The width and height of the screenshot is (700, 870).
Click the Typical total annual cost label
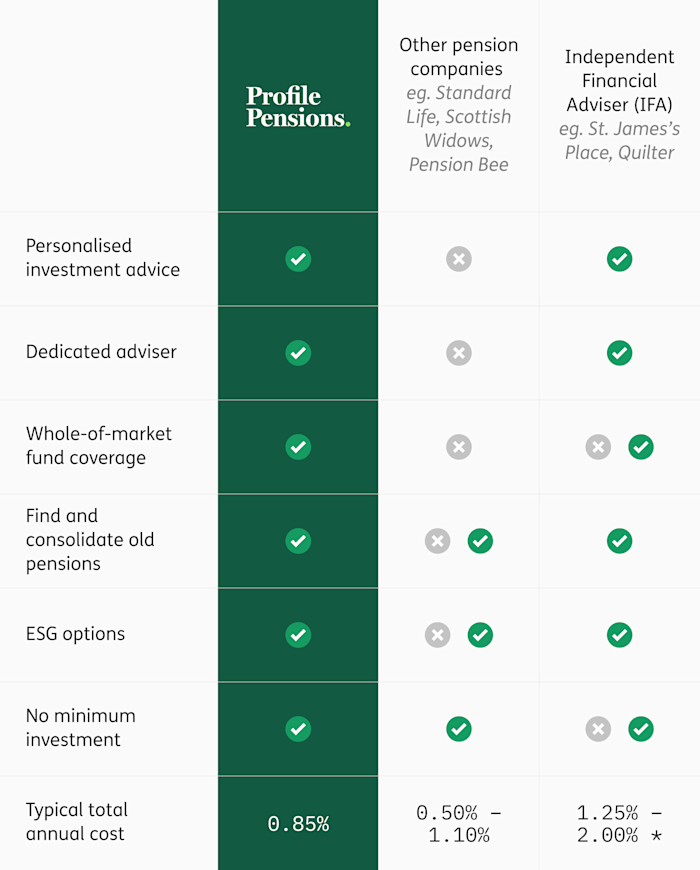tap(77, 822)
